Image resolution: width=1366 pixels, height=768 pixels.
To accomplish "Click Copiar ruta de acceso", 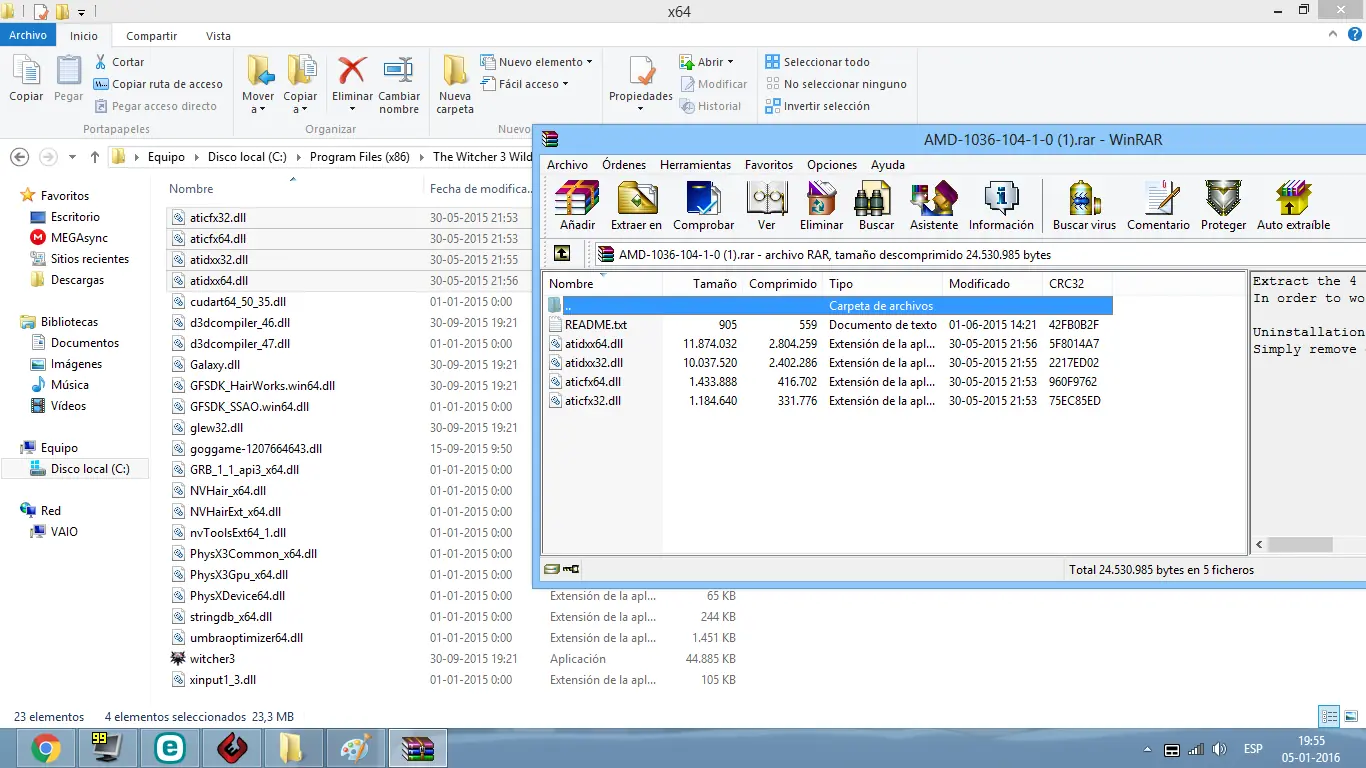I will tap(158, 84).
